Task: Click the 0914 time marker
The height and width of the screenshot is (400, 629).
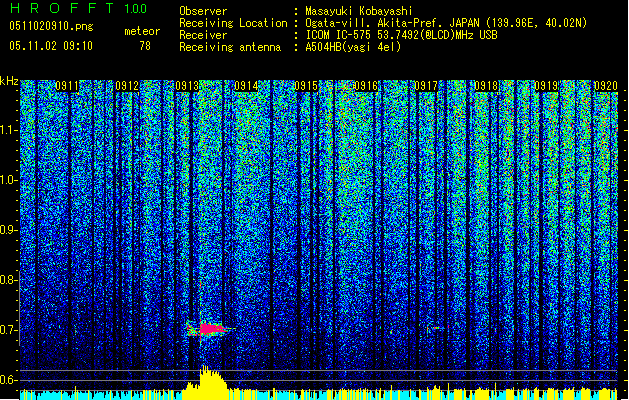Action: pos(246,86)
